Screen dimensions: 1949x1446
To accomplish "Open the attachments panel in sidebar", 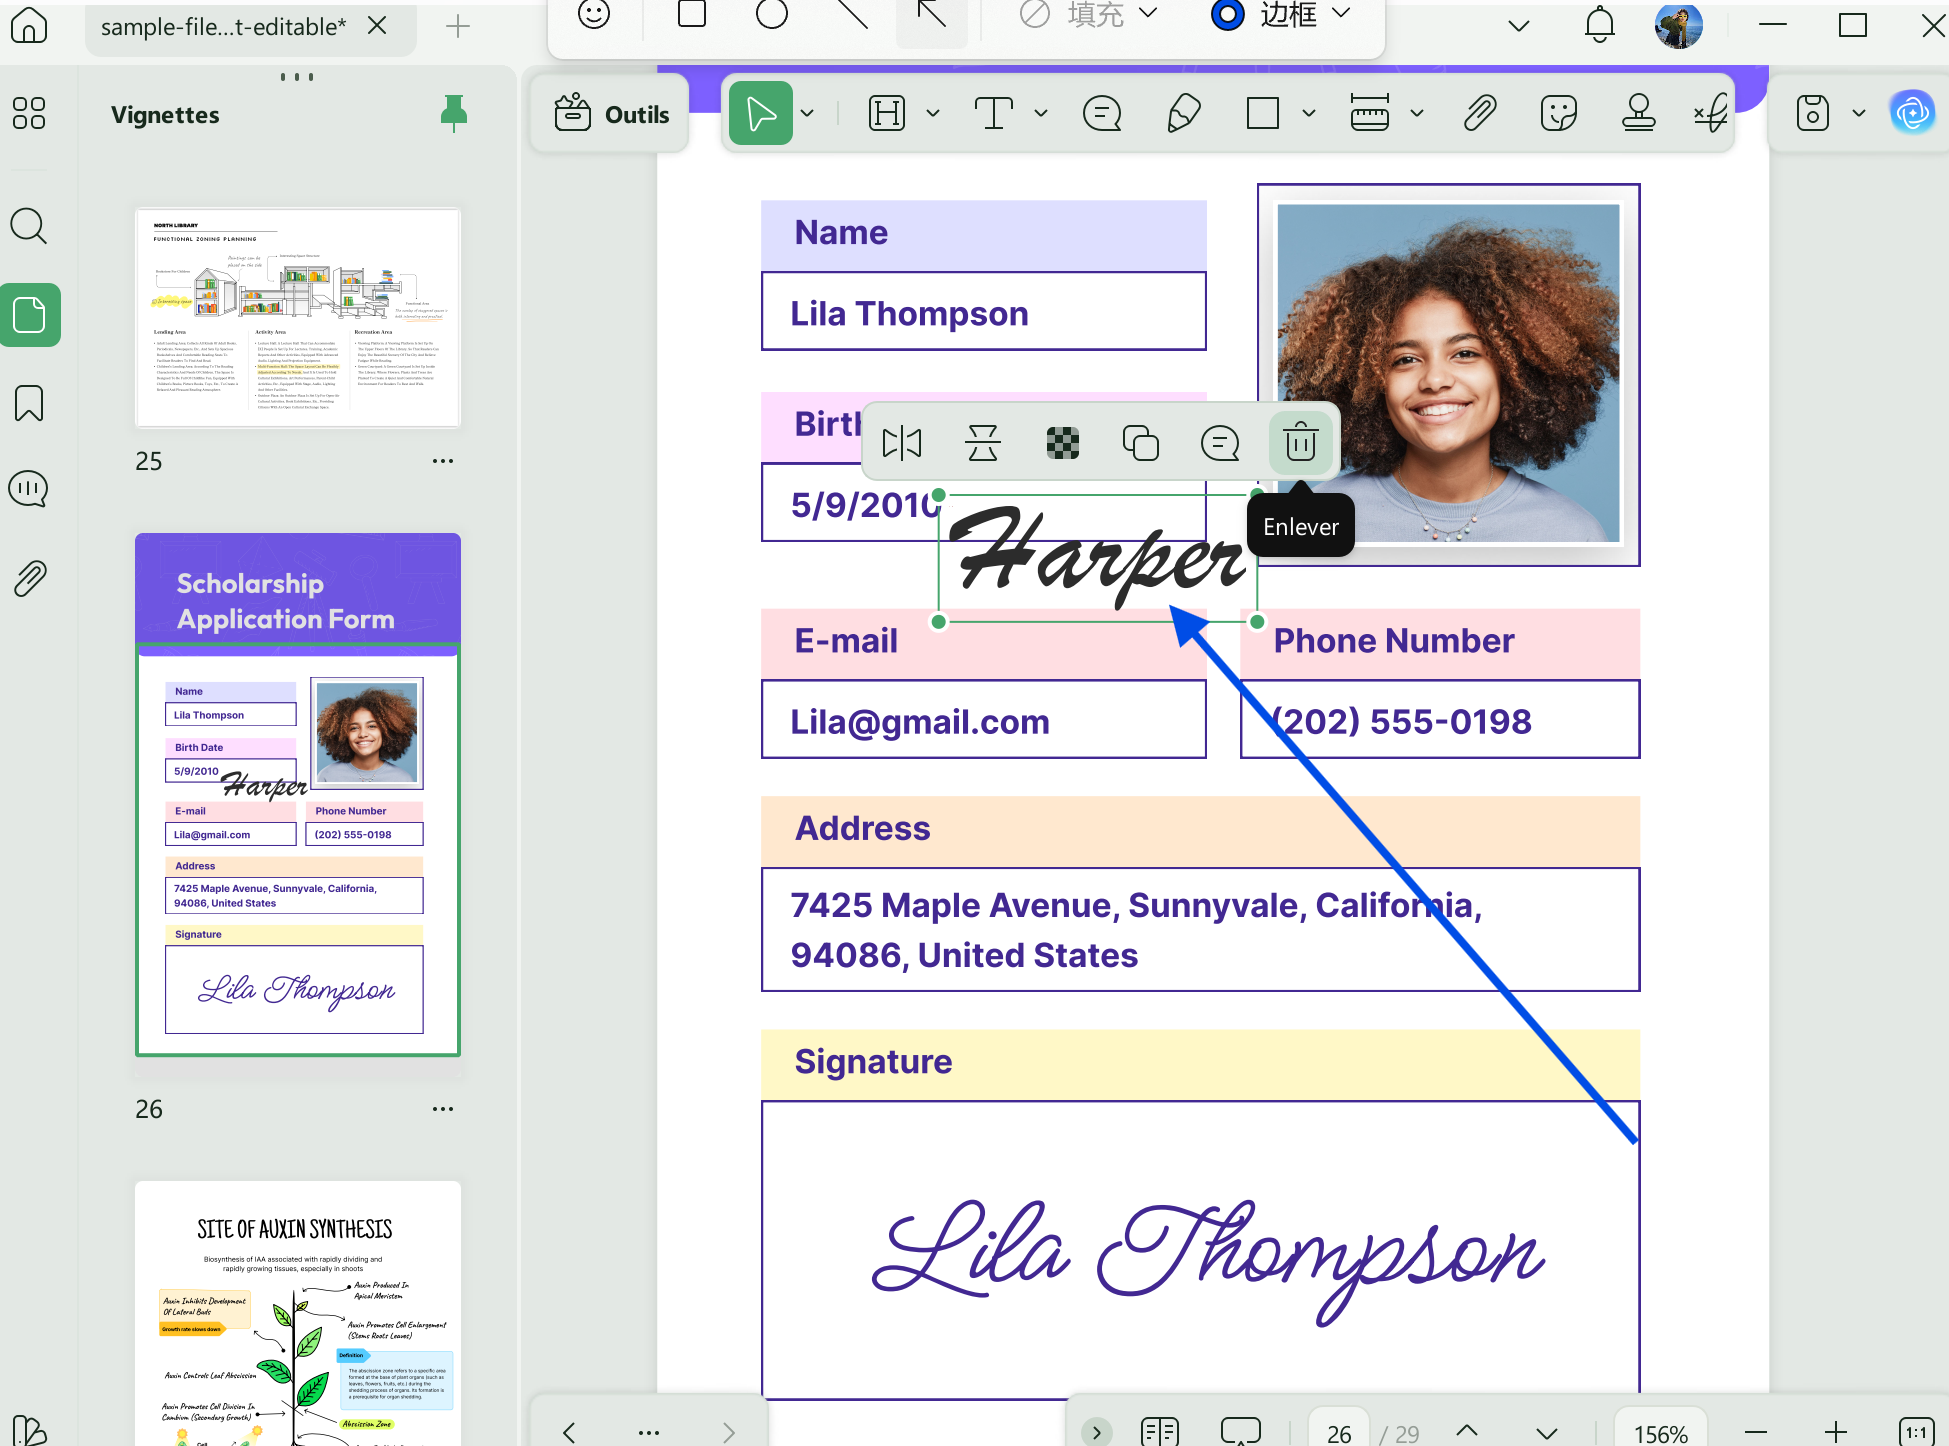I will coord(29,578).
